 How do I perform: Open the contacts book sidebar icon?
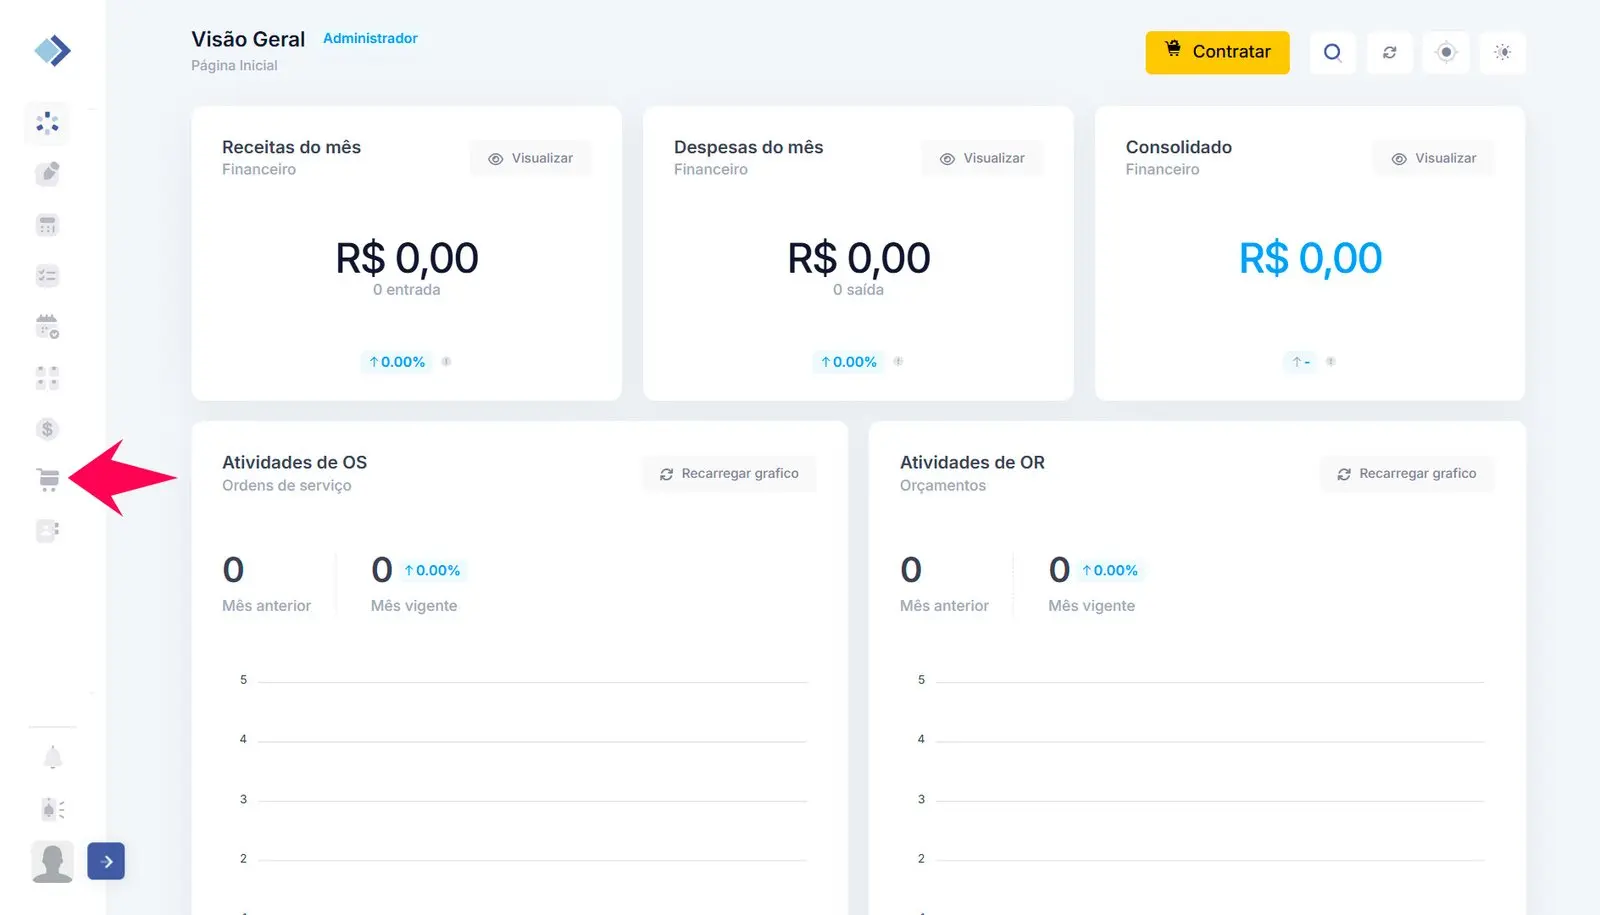47,531
